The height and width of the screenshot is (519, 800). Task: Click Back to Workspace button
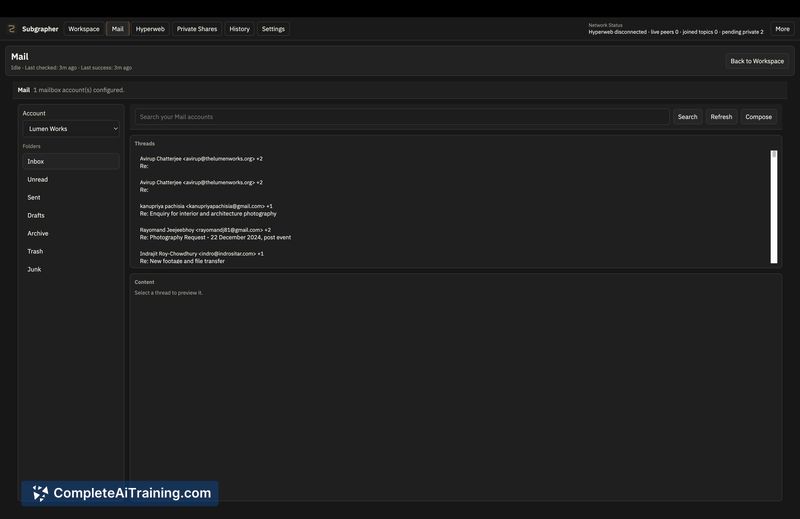[x=757, y=61]
